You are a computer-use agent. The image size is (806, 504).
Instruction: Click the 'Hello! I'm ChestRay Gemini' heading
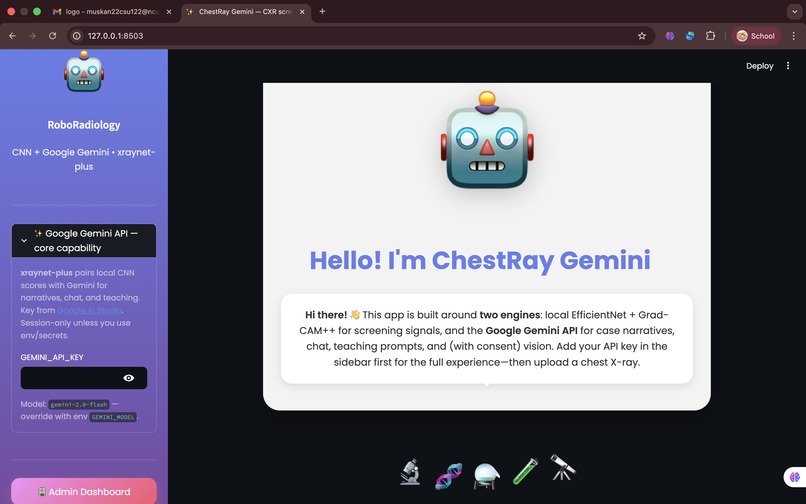[480, 260]
